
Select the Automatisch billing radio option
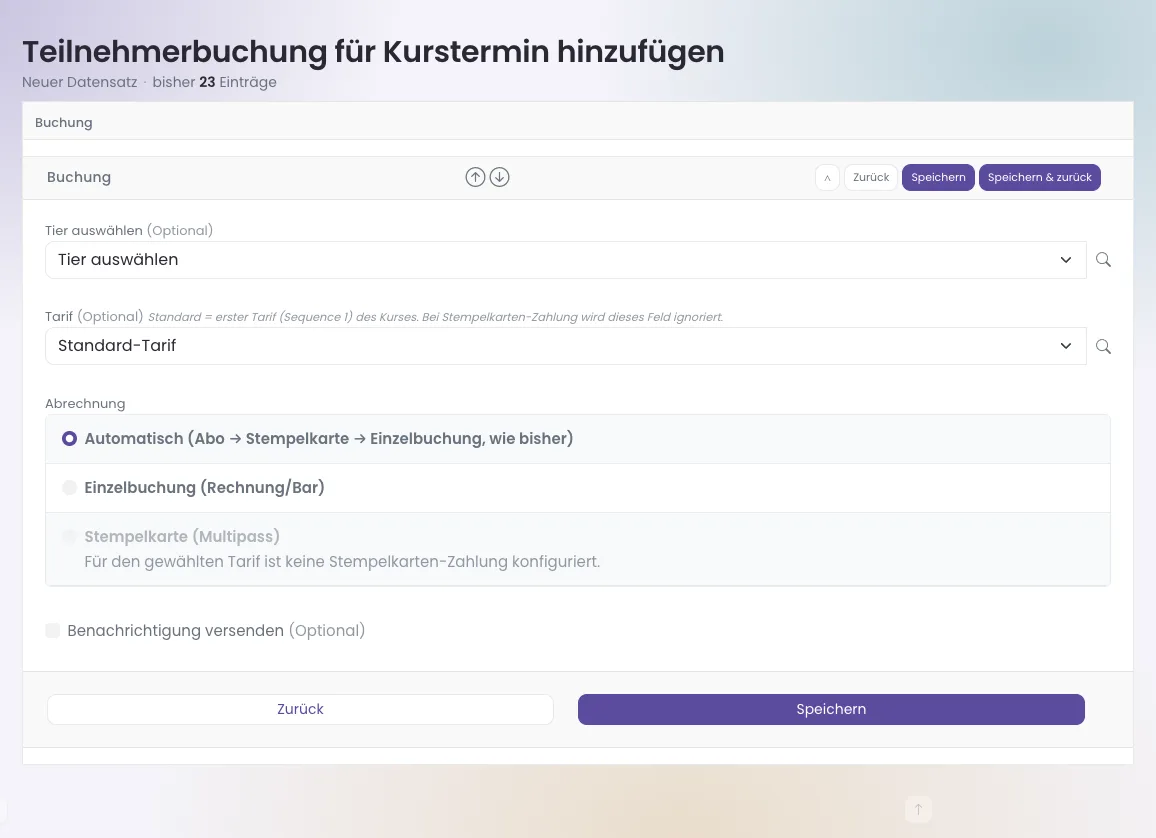pyautogui.click(x=69, y=439)
